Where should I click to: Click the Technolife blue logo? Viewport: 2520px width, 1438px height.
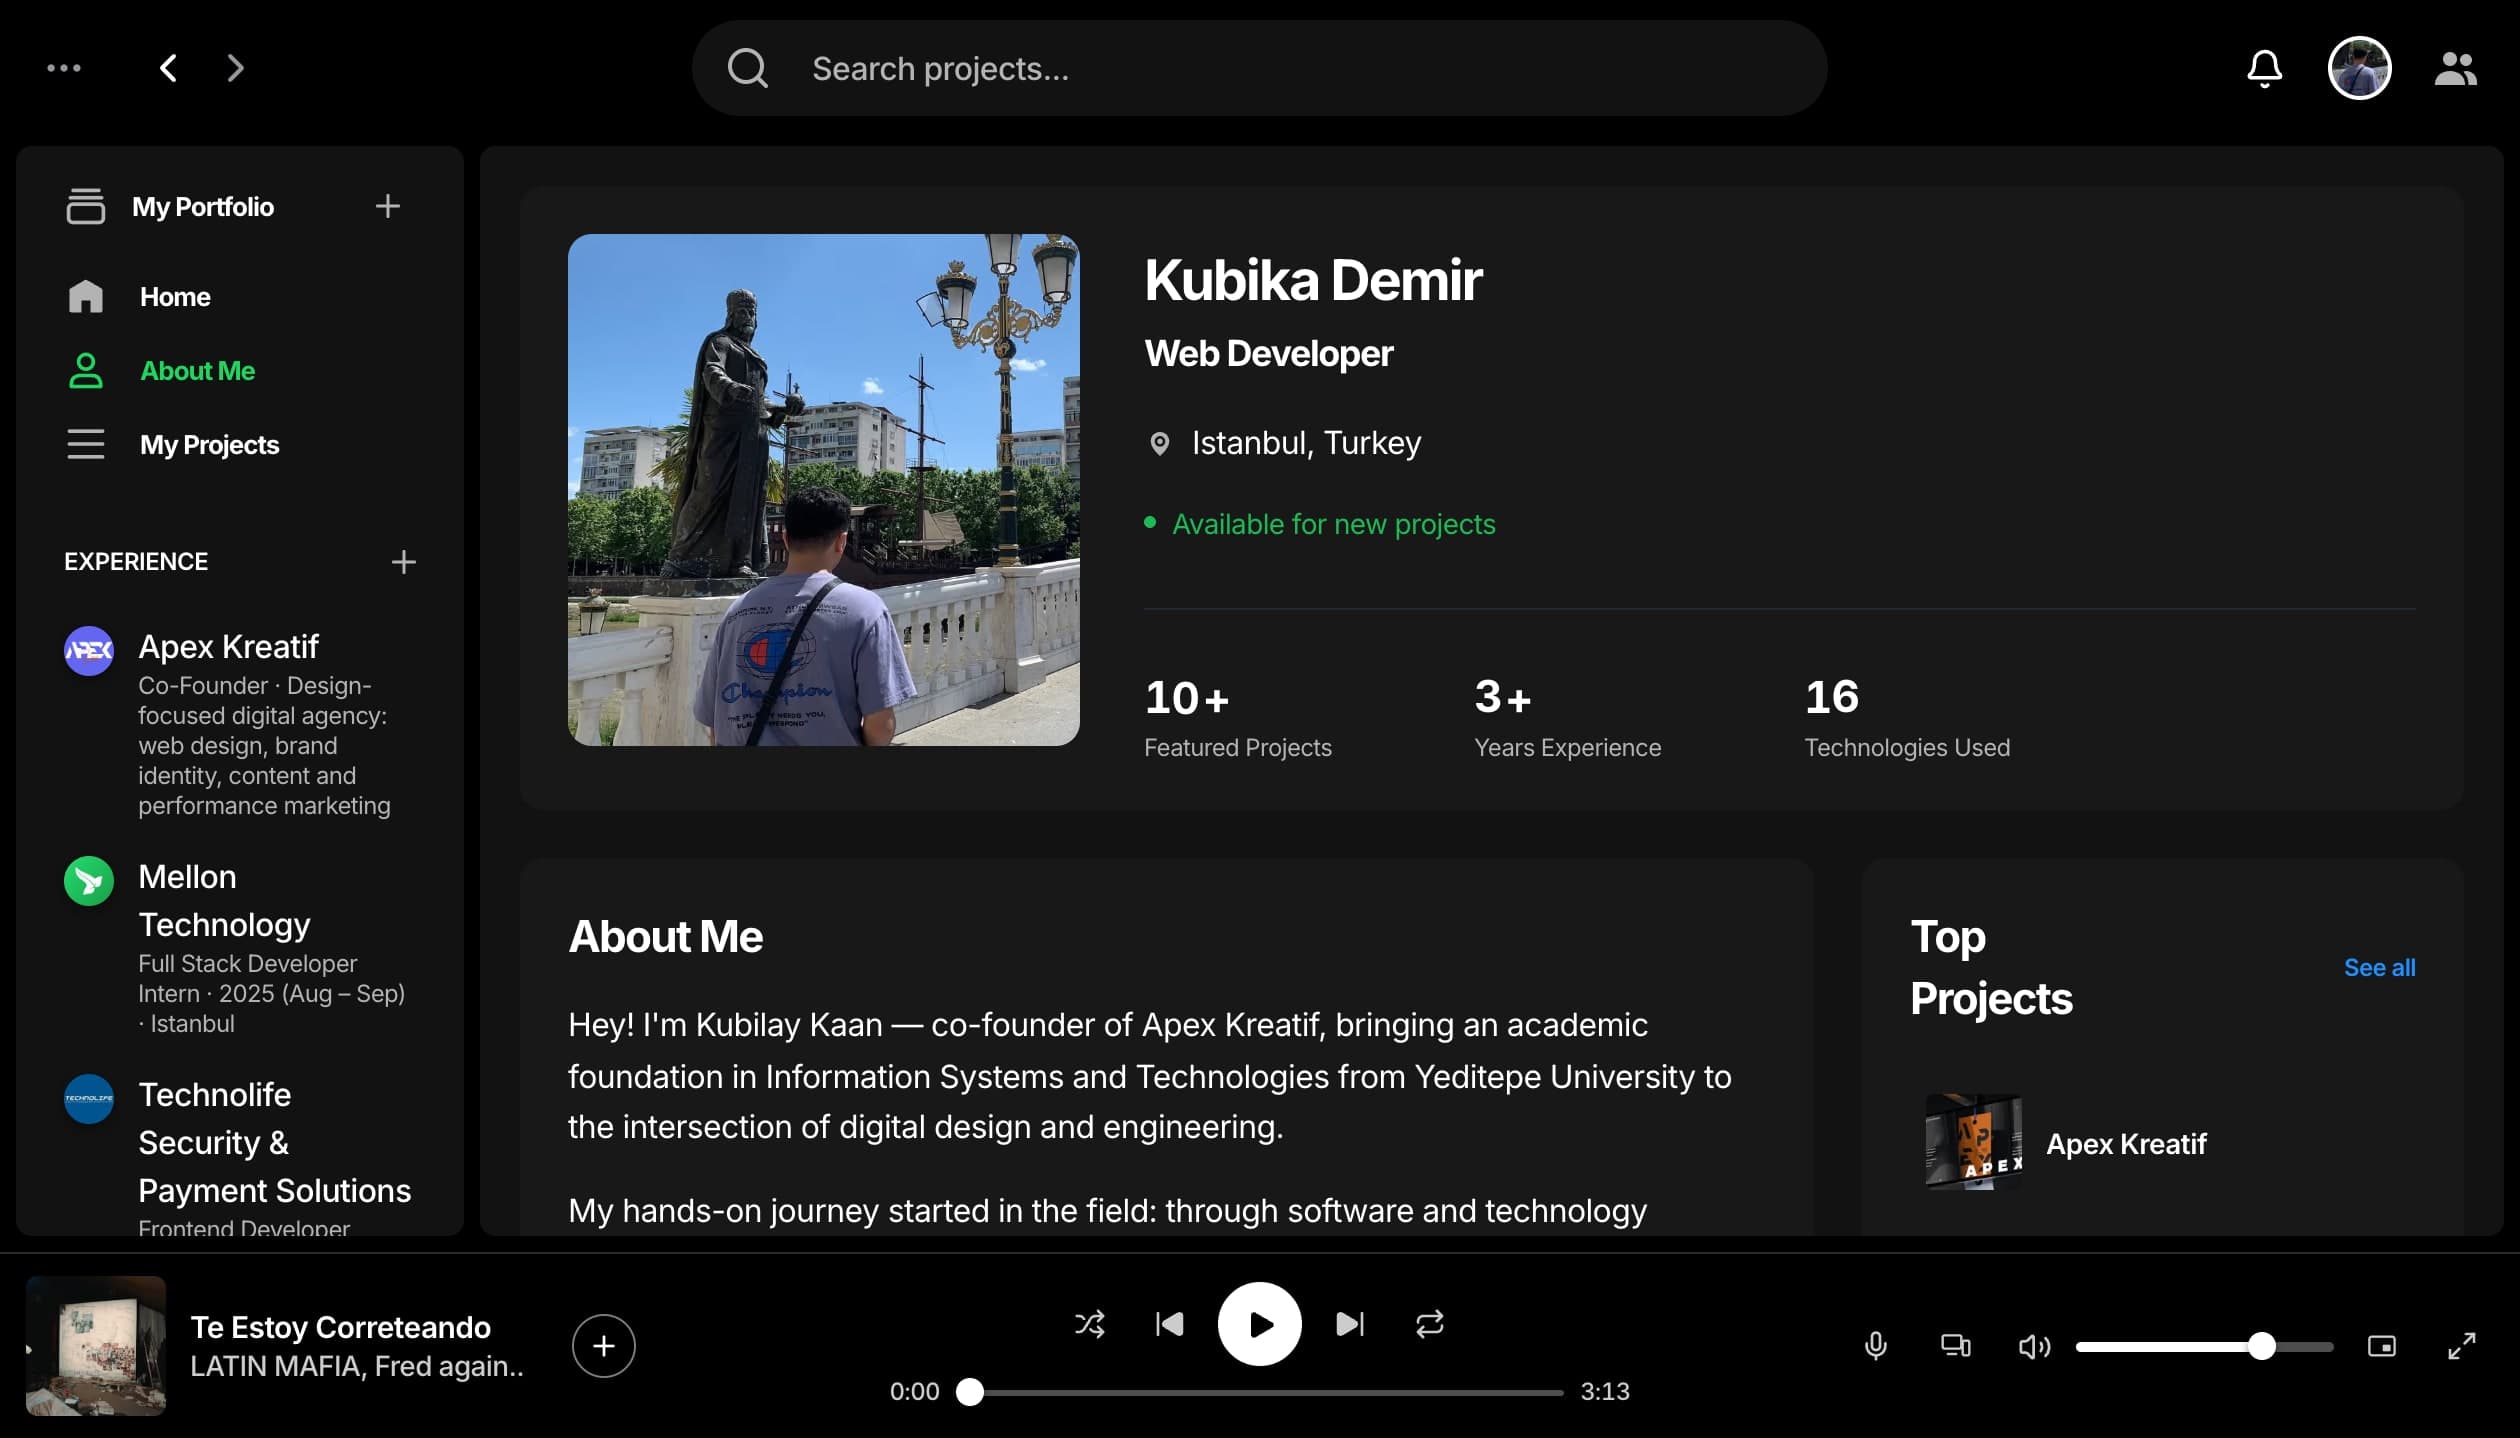89,1099
